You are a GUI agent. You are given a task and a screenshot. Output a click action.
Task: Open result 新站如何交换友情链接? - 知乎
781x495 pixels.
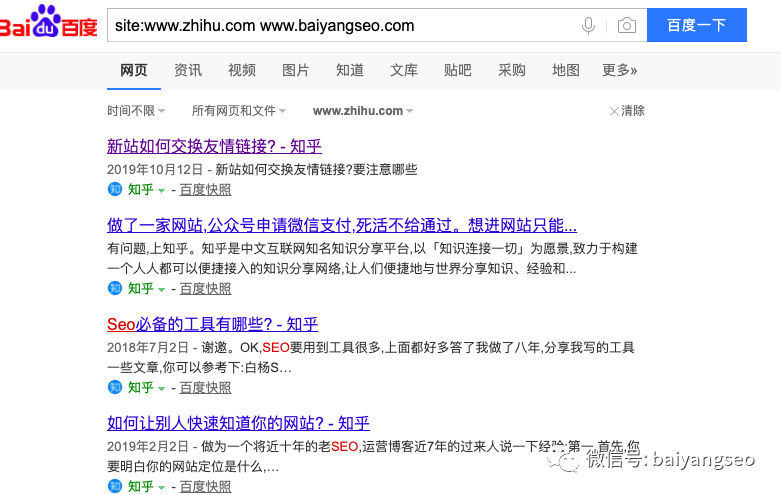(214, 146)
